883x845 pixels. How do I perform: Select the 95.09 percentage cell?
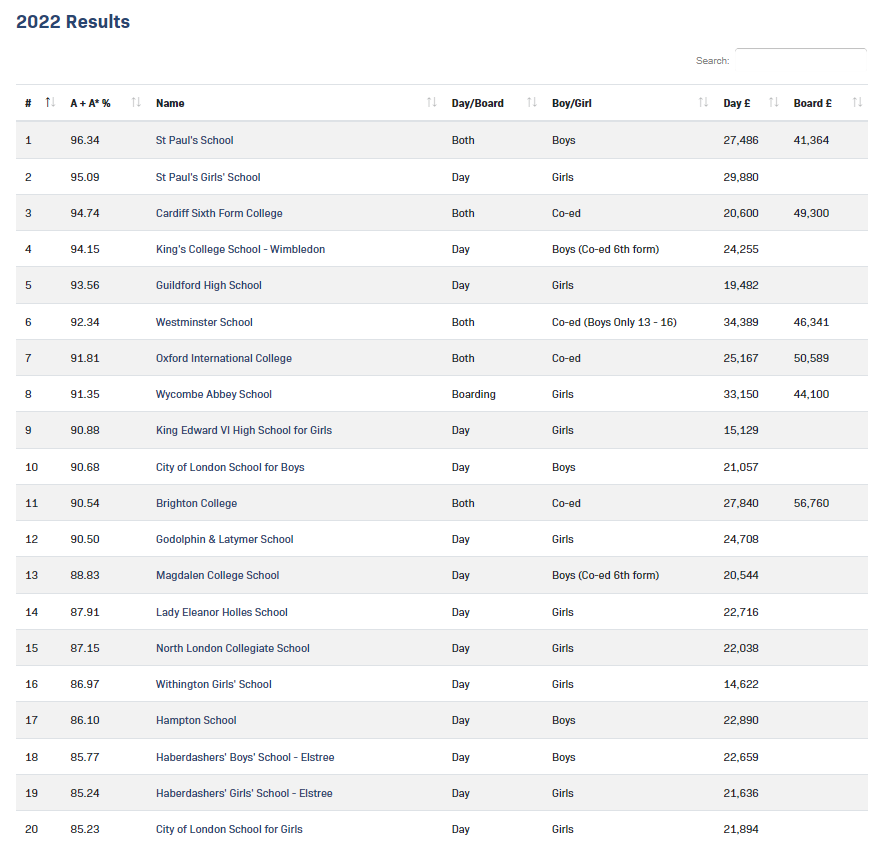click(x=85, y=177)
